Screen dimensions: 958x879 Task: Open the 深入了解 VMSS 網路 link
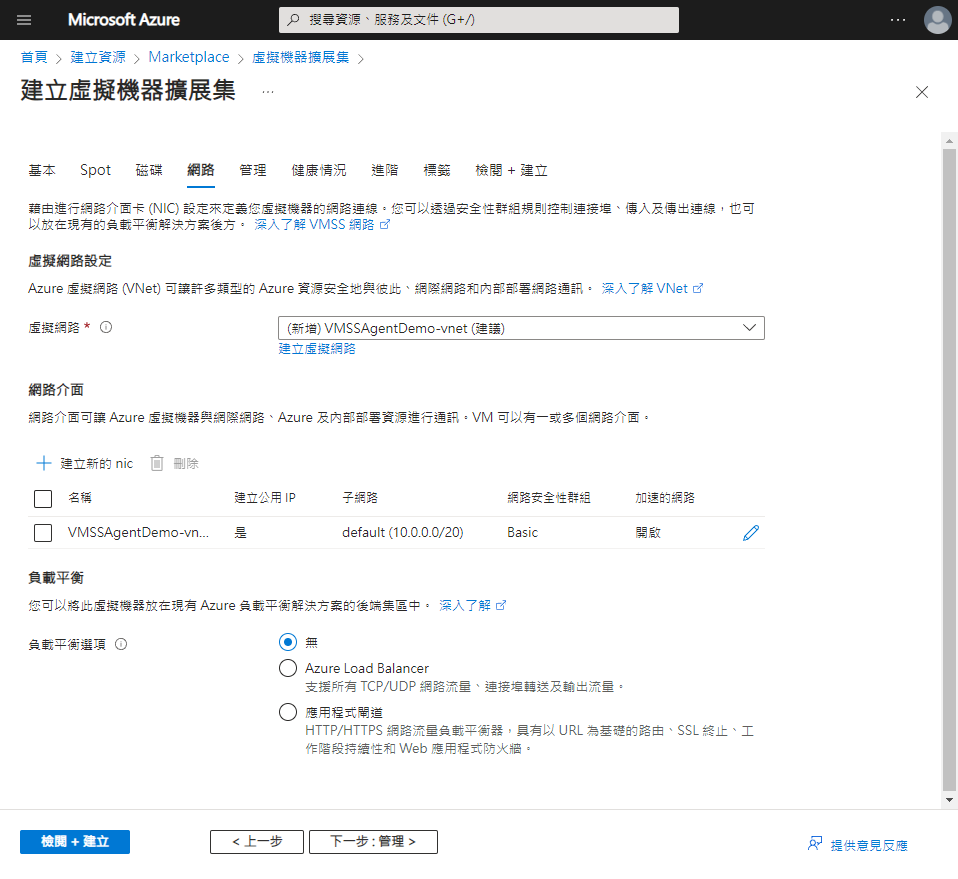[314, 225]
